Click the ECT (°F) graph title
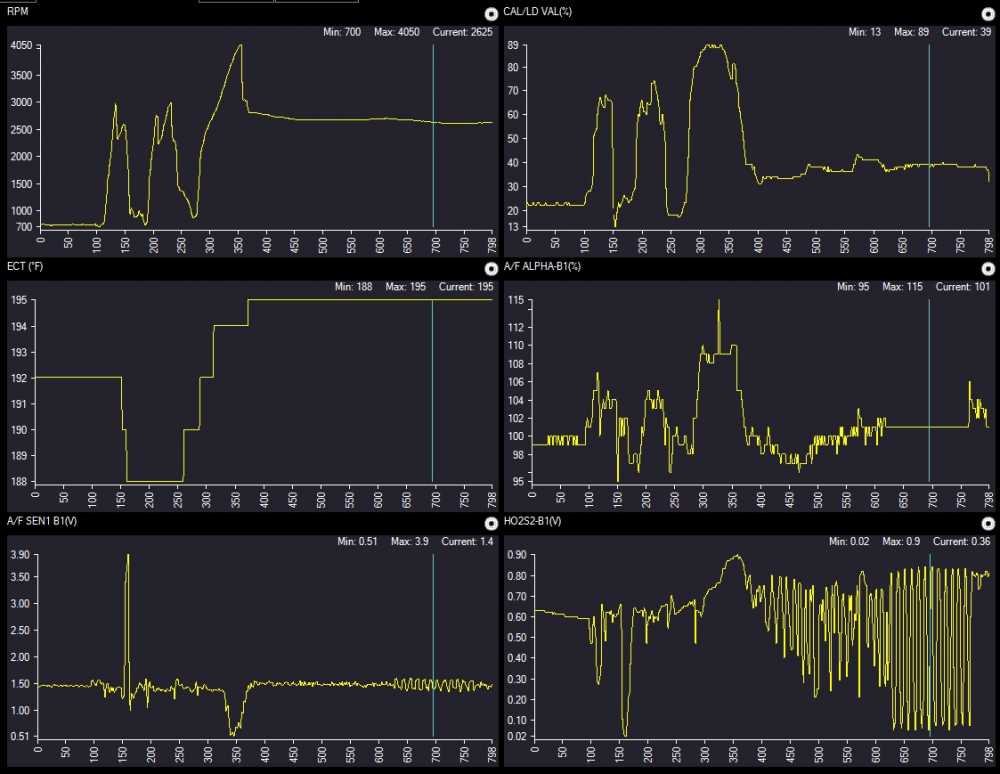This screenshot has height=774, width=1000. point(26,267)
